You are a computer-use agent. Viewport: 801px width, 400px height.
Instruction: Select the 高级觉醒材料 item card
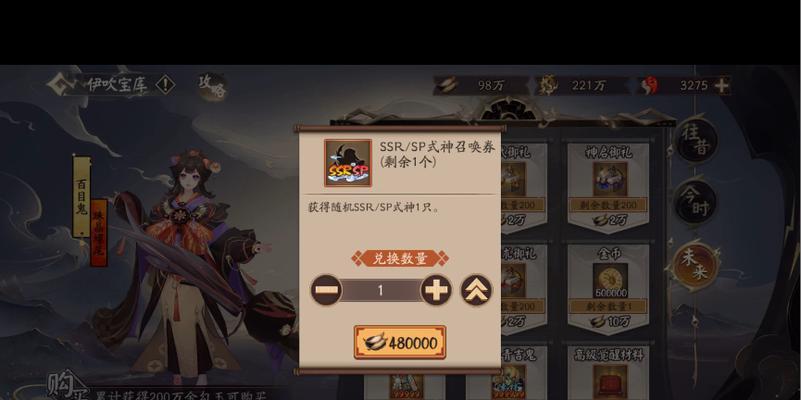pyautogui.click(x=608, y=372)
